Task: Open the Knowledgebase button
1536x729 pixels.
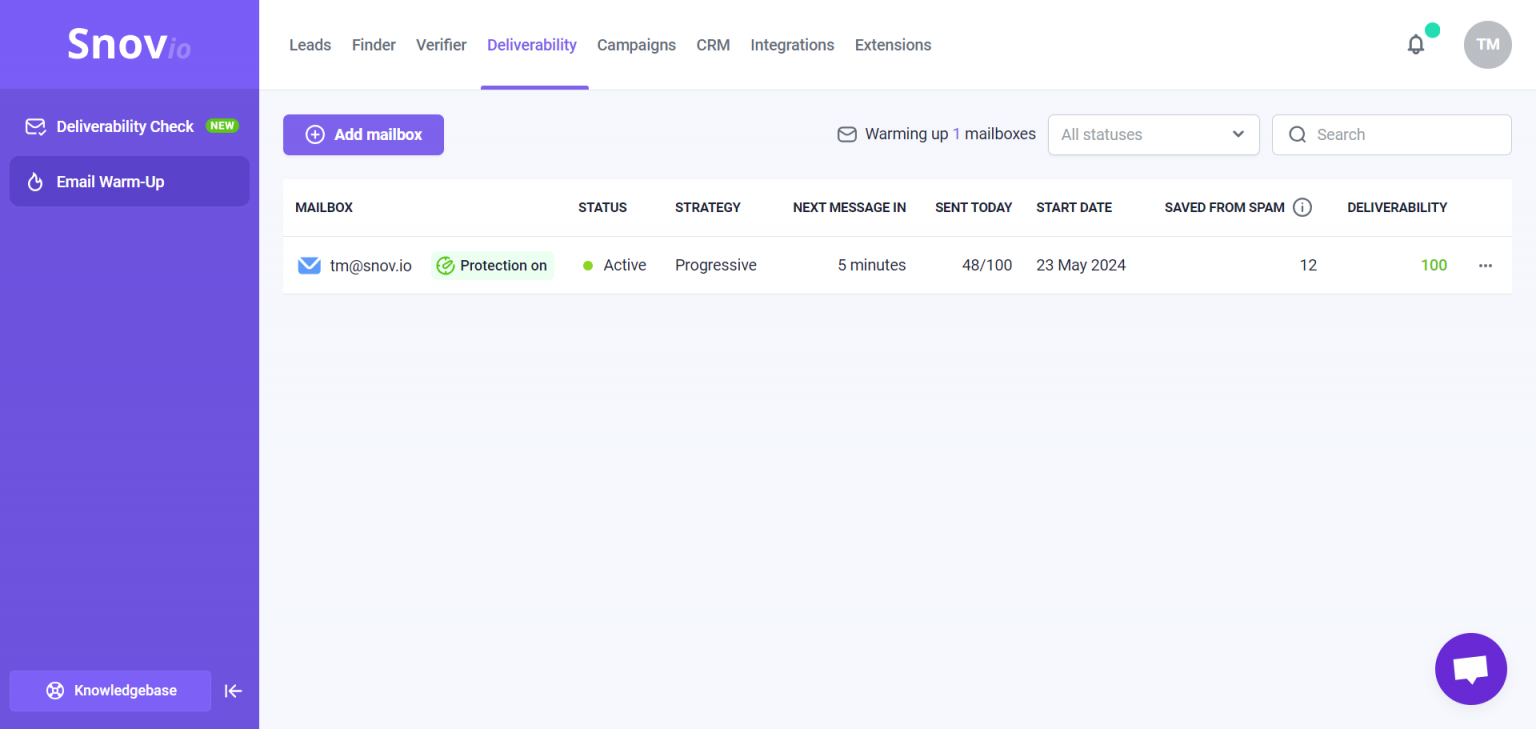Action: [110, 691]
